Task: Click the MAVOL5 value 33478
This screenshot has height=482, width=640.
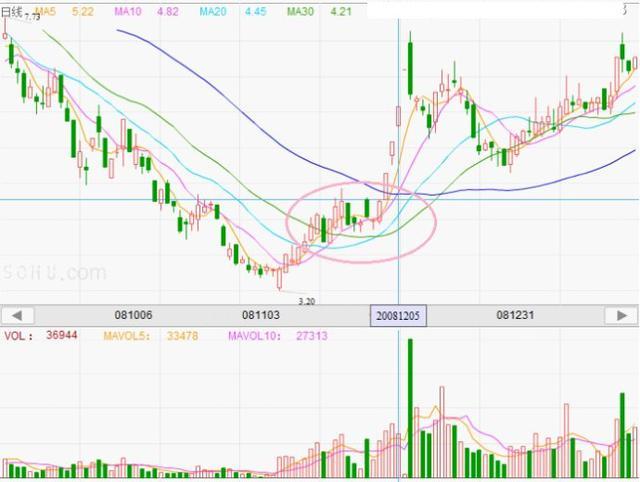Action: point(182,336)
